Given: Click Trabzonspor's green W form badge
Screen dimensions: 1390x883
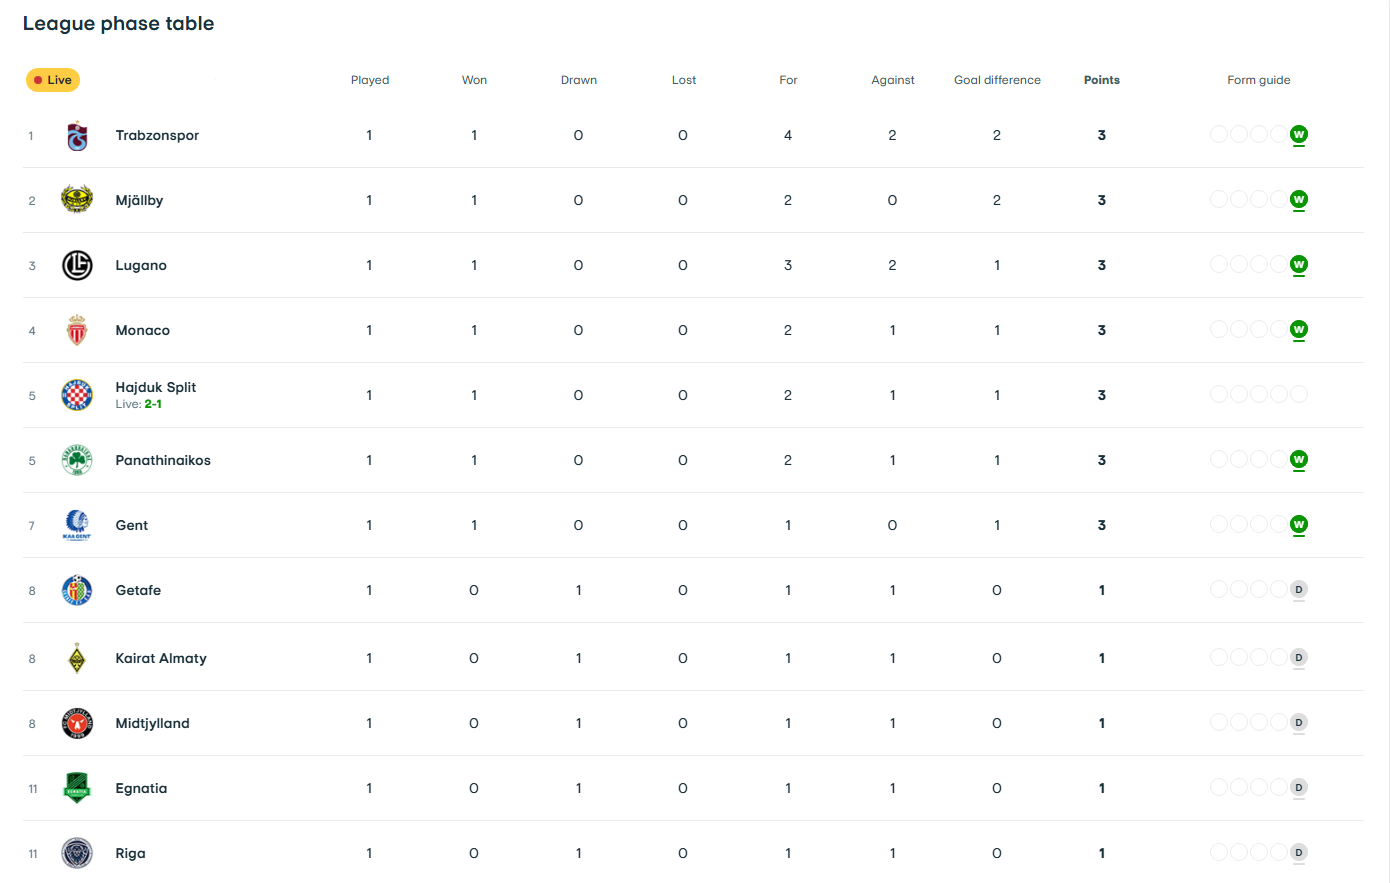Looking at the screenshot, I should [x=1299, y=135].
